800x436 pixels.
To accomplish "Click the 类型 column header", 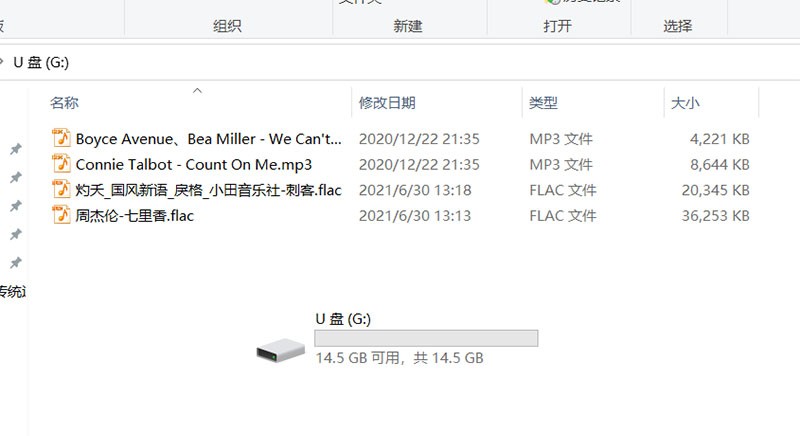I will [543, 102].
